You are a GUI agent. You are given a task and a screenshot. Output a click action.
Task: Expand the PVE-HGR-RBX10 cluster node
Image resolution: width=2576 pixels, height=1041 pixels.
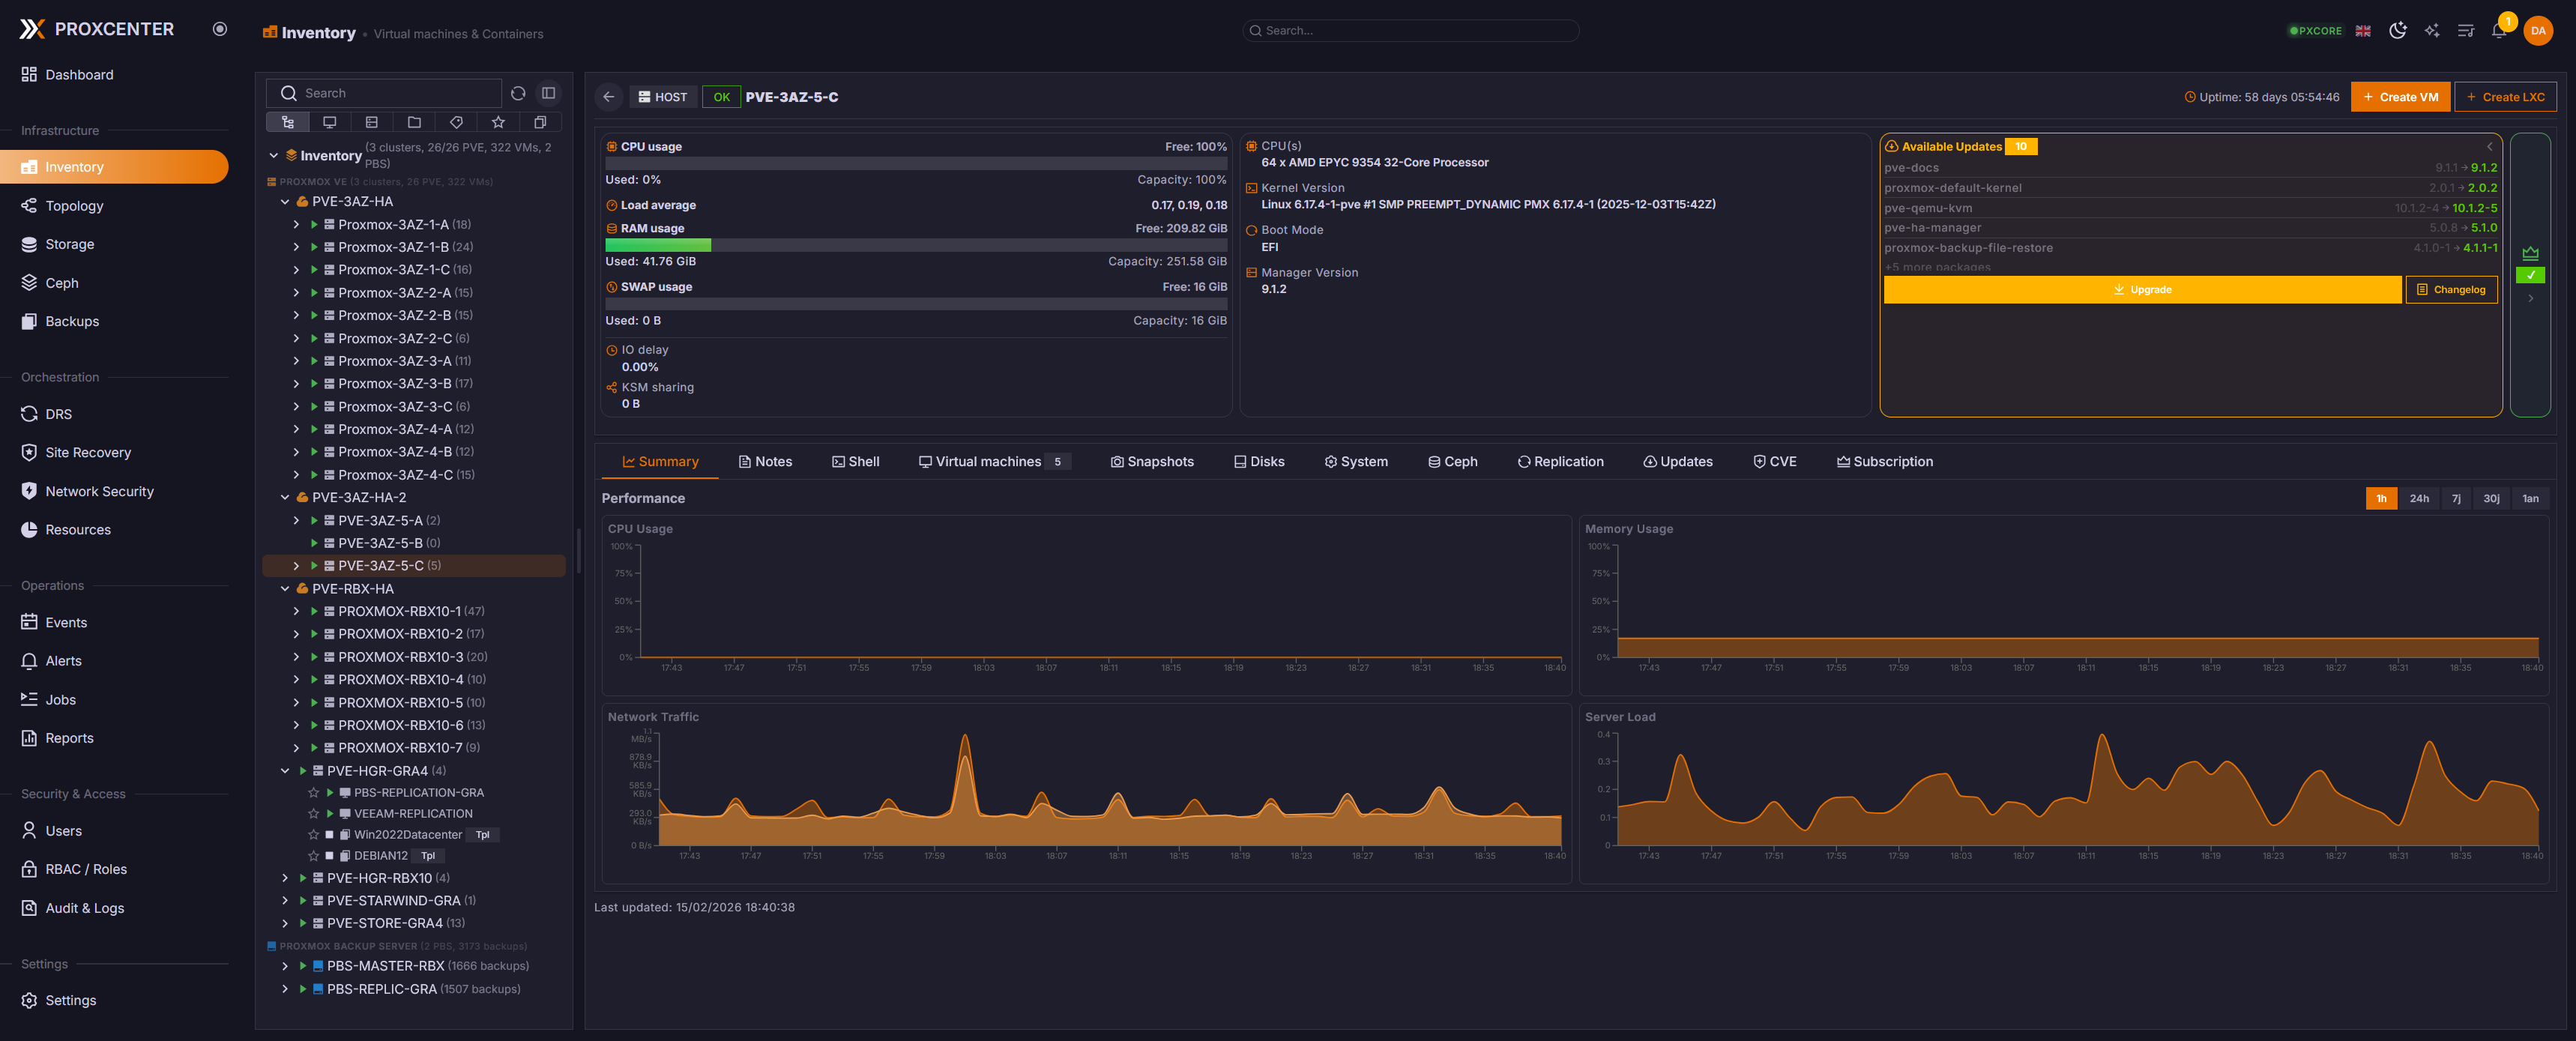tap(286, 877)
